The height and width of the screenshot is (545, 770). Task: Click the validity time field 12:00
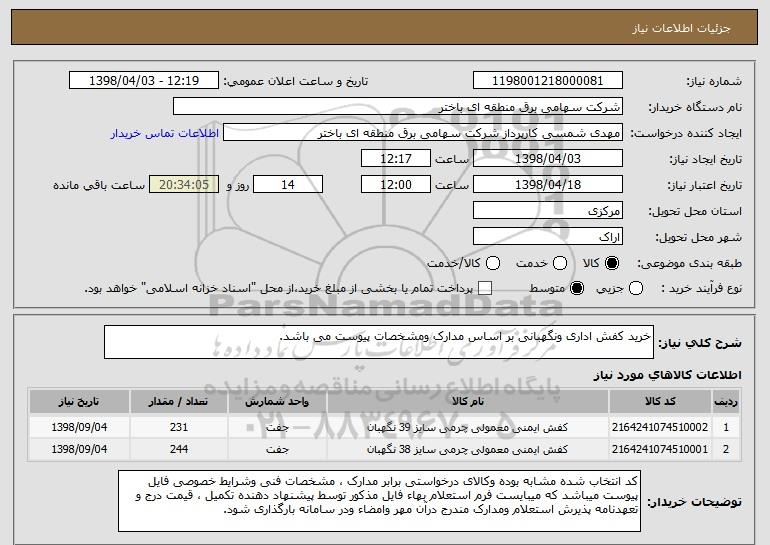point(396,185)
